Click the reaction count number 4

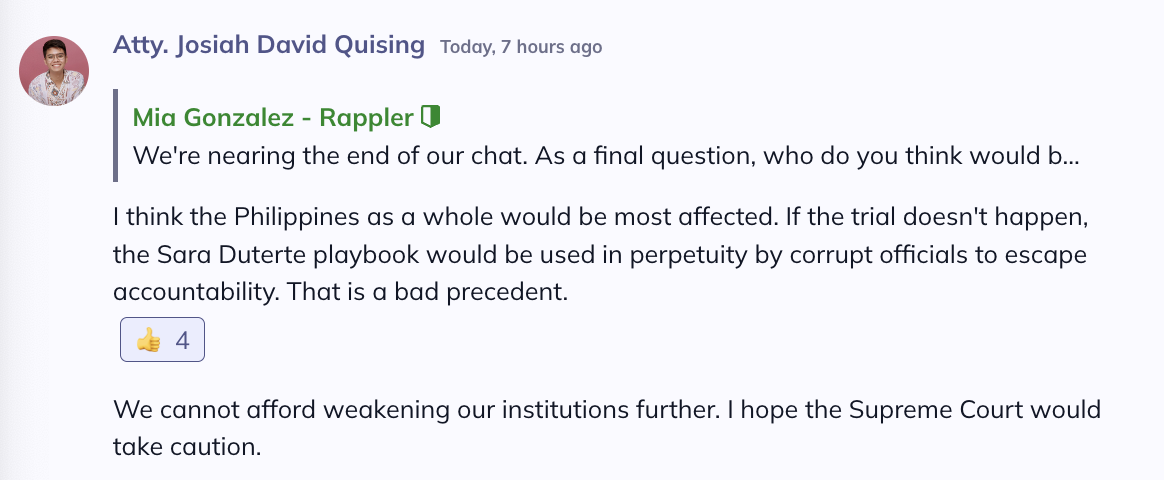click(183, 341)
